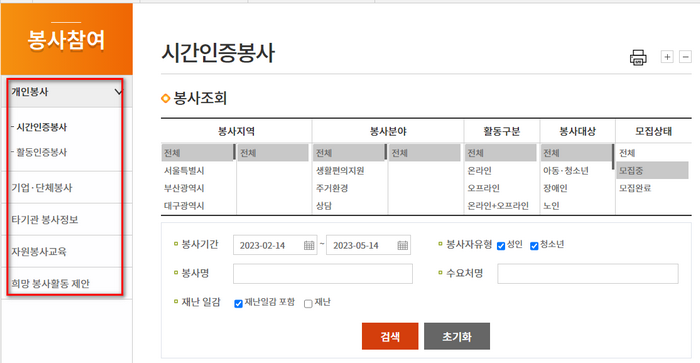Screen dimensions: 700x363
Task: Open calendar icon for end date
Action: click(403, 245)
